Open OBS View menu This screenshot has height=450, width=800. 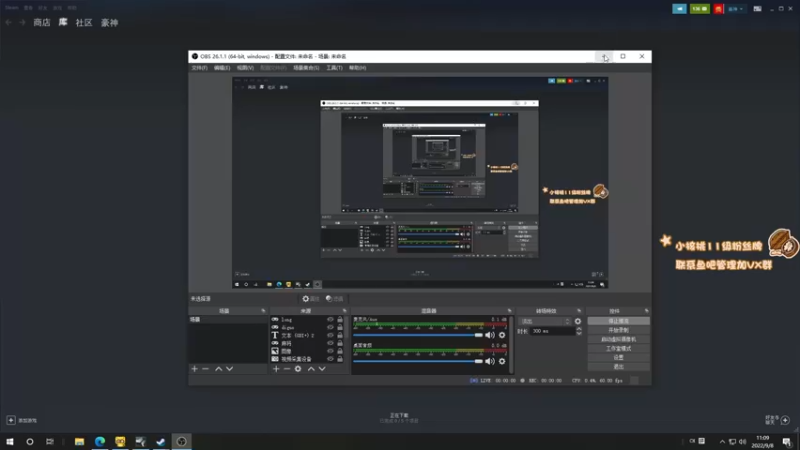click(245, 68)
